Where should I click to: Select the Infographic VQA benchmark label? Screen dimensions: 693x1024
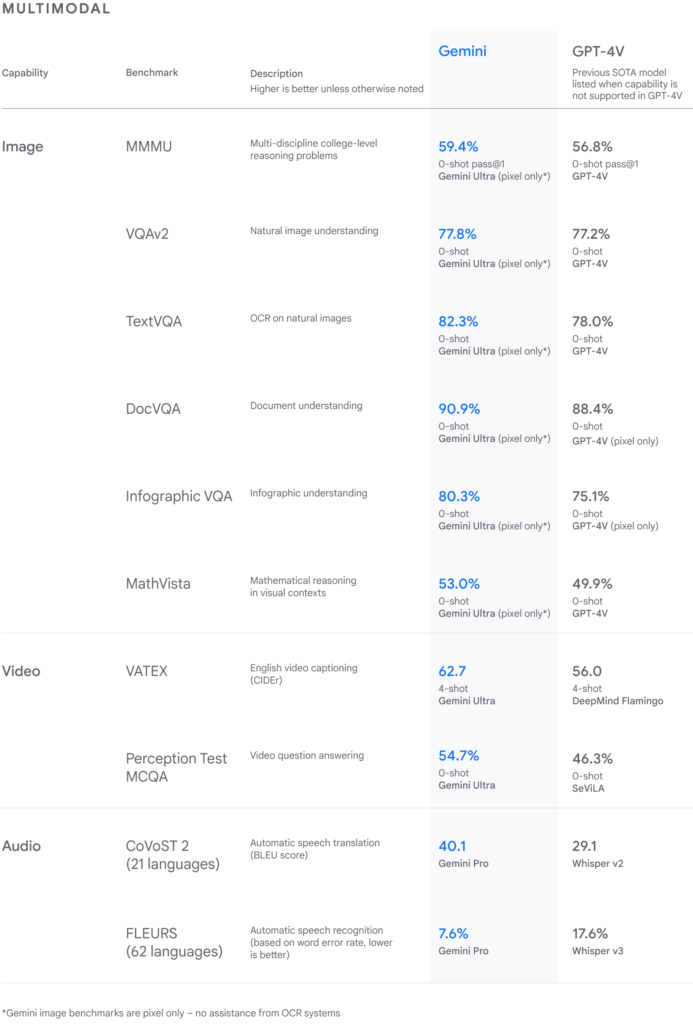click(x=179, y=496)
